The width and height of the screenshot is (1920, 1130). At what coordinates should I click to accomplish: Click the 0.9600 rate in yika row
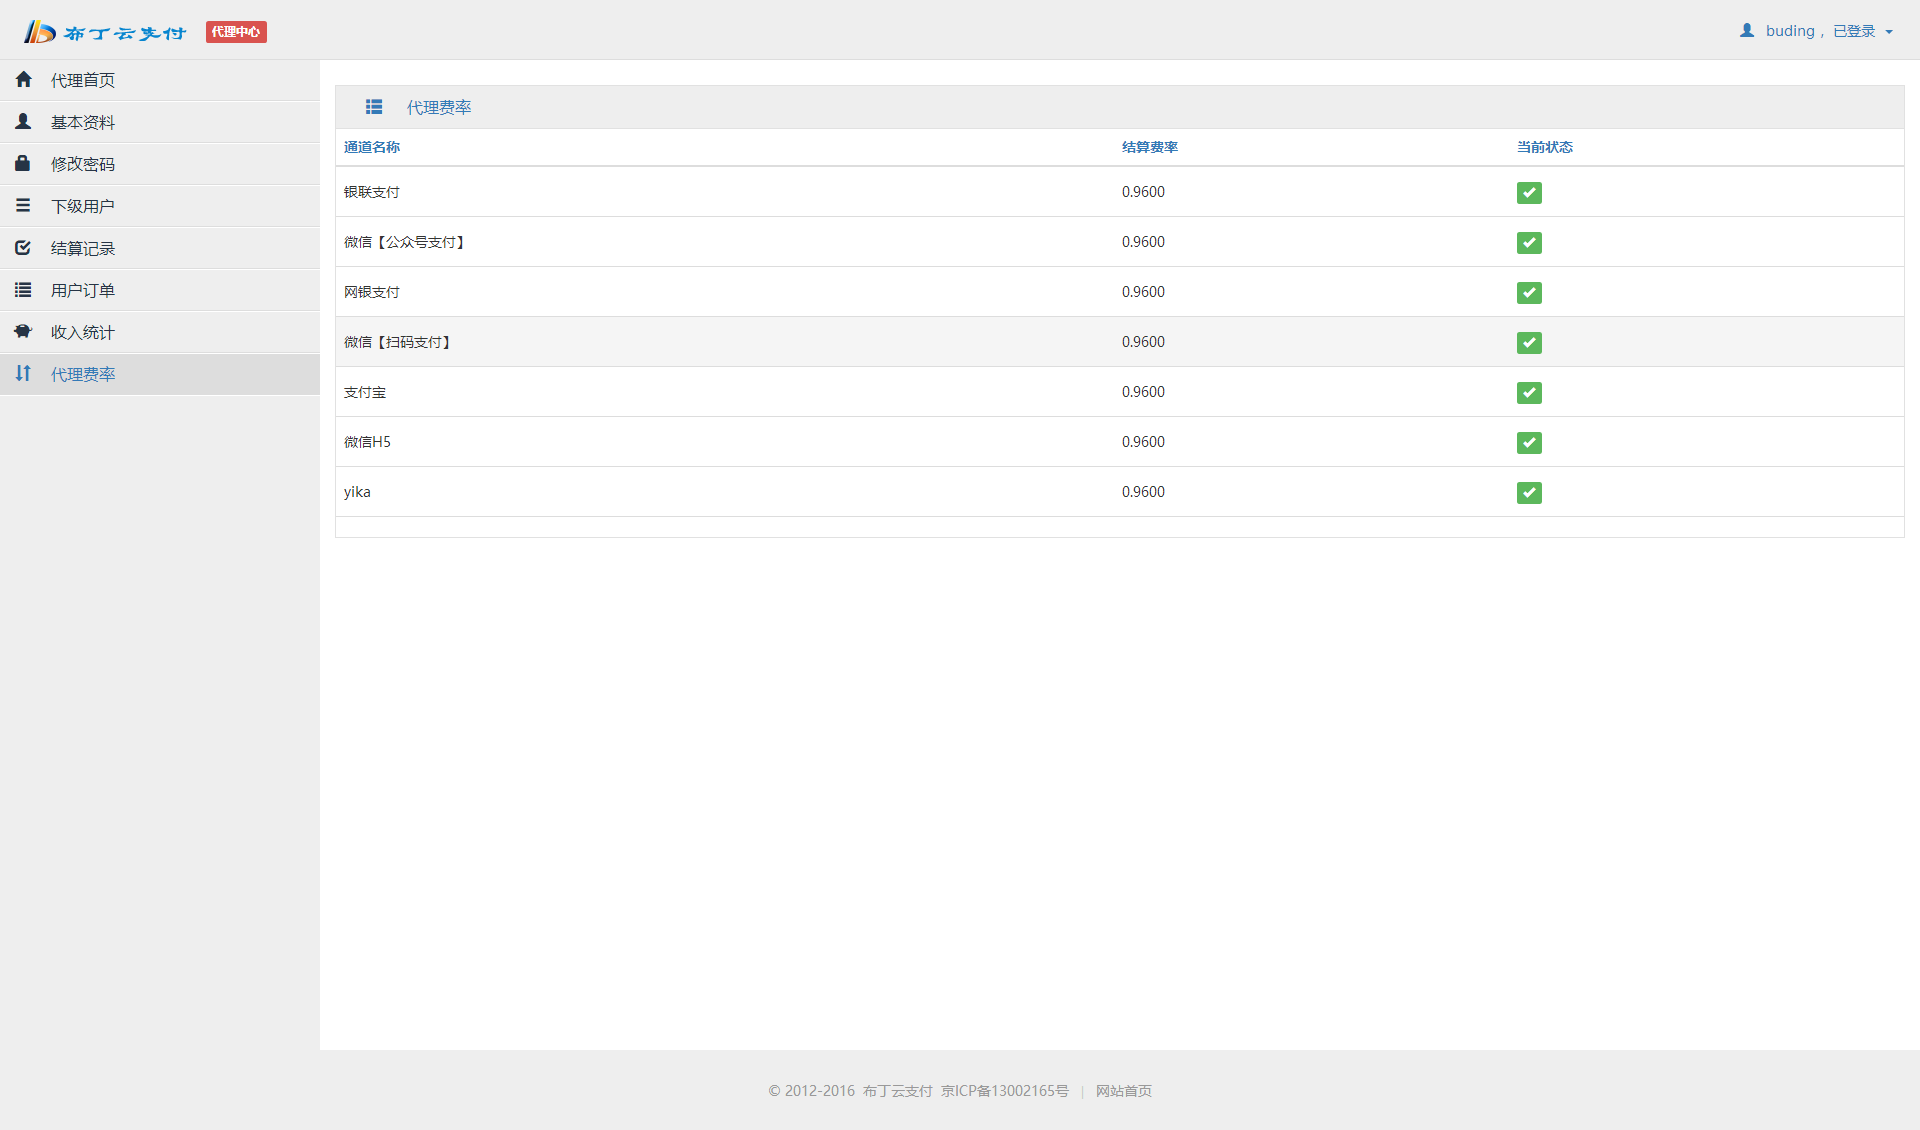[1143, 492]
